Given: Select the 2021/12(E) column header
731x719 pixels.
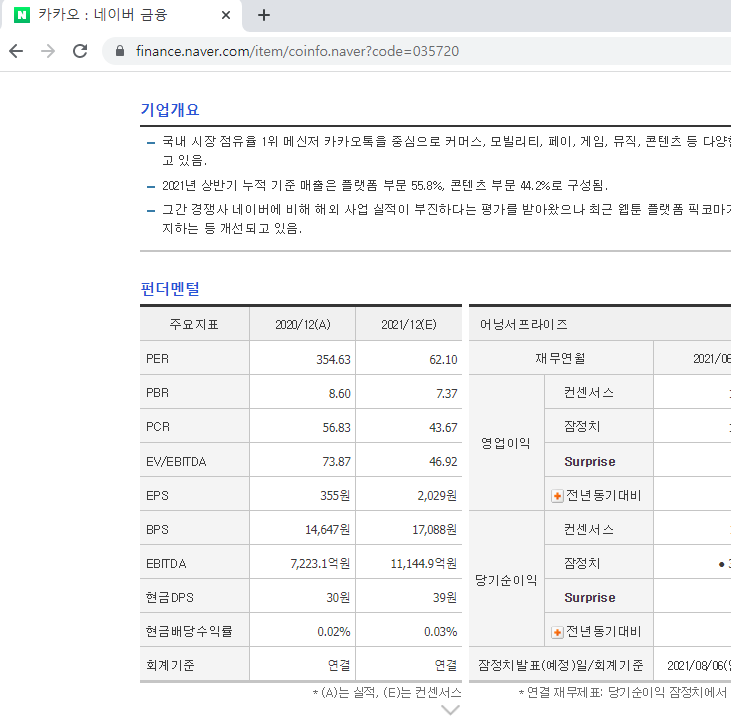Looking at the screenshot, I should tap(409, 325).
